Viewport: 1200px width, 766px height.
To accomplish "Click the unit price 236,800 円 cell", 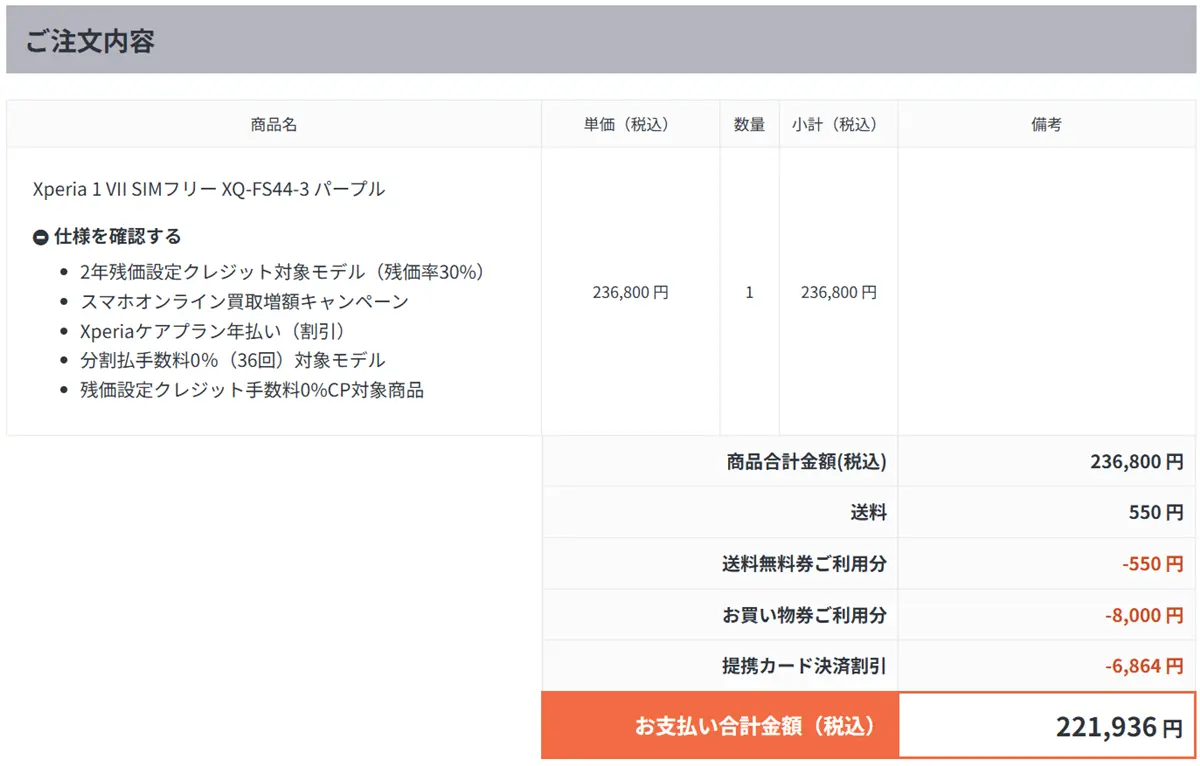I will click(x=630, y=293).
